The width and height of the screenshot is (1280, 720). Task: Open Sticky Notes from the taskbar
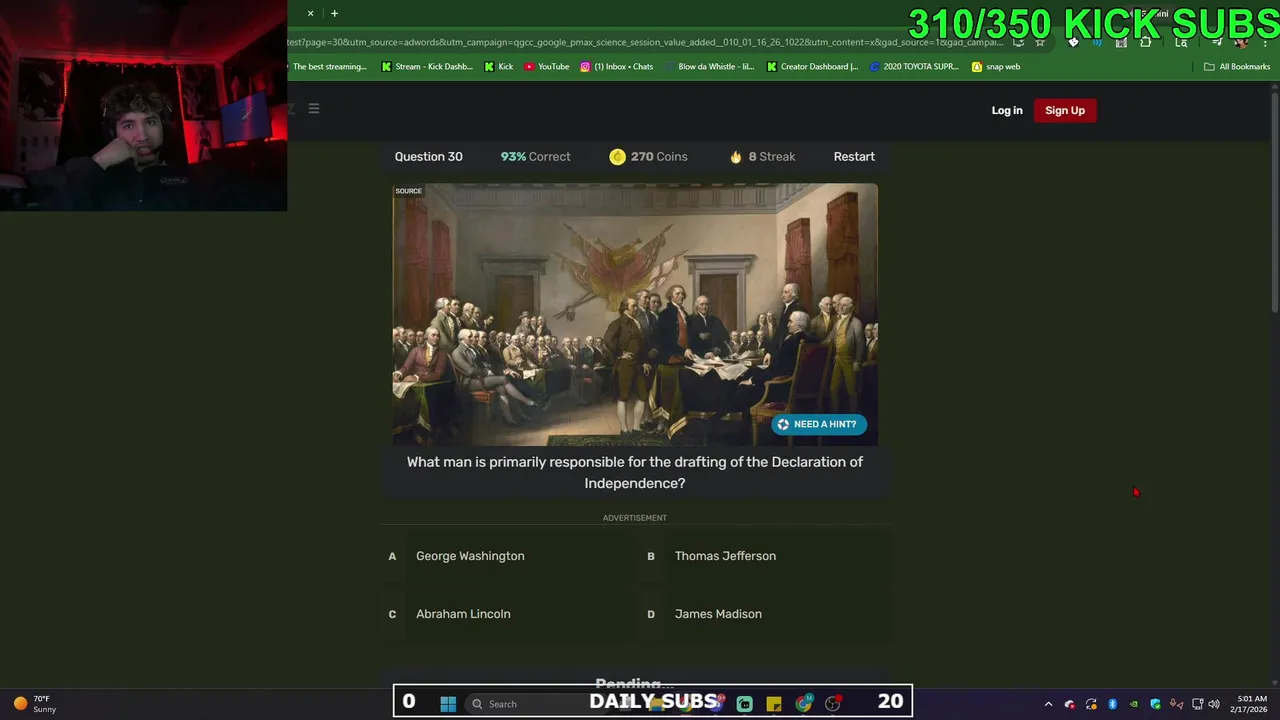[x=774, y=704]
